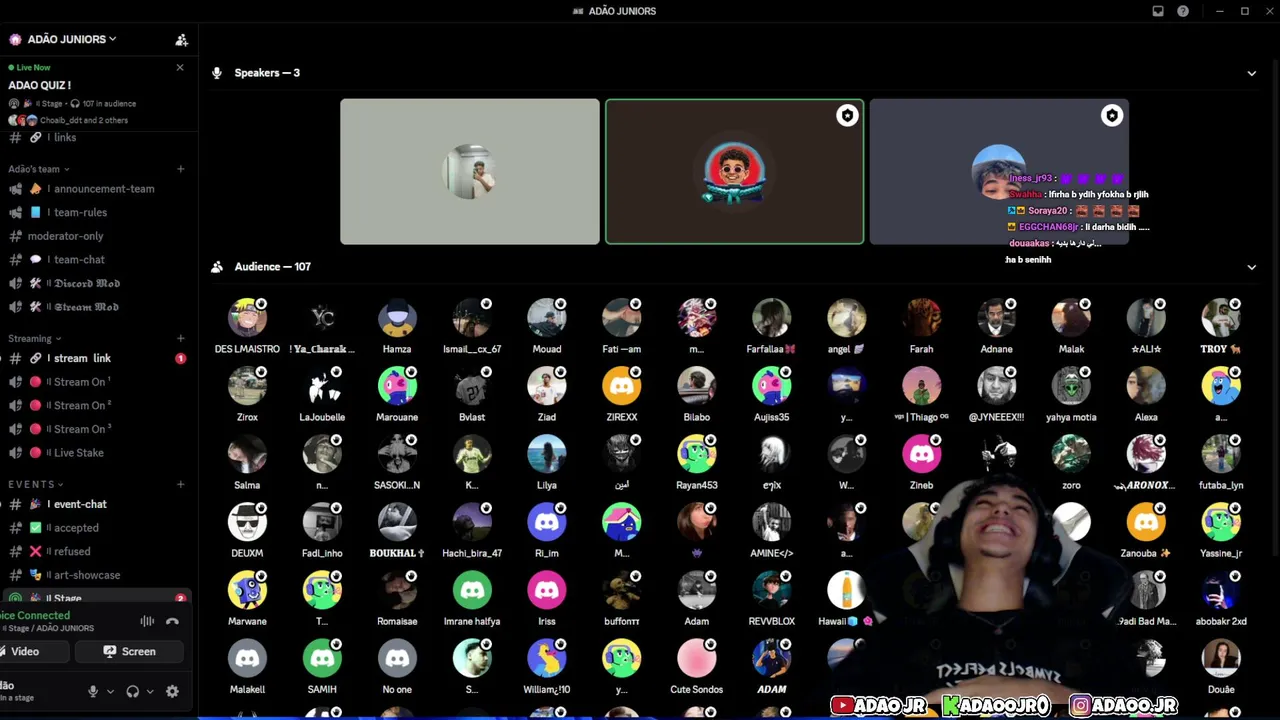Open the inbox icon in the title bar

1158,11
